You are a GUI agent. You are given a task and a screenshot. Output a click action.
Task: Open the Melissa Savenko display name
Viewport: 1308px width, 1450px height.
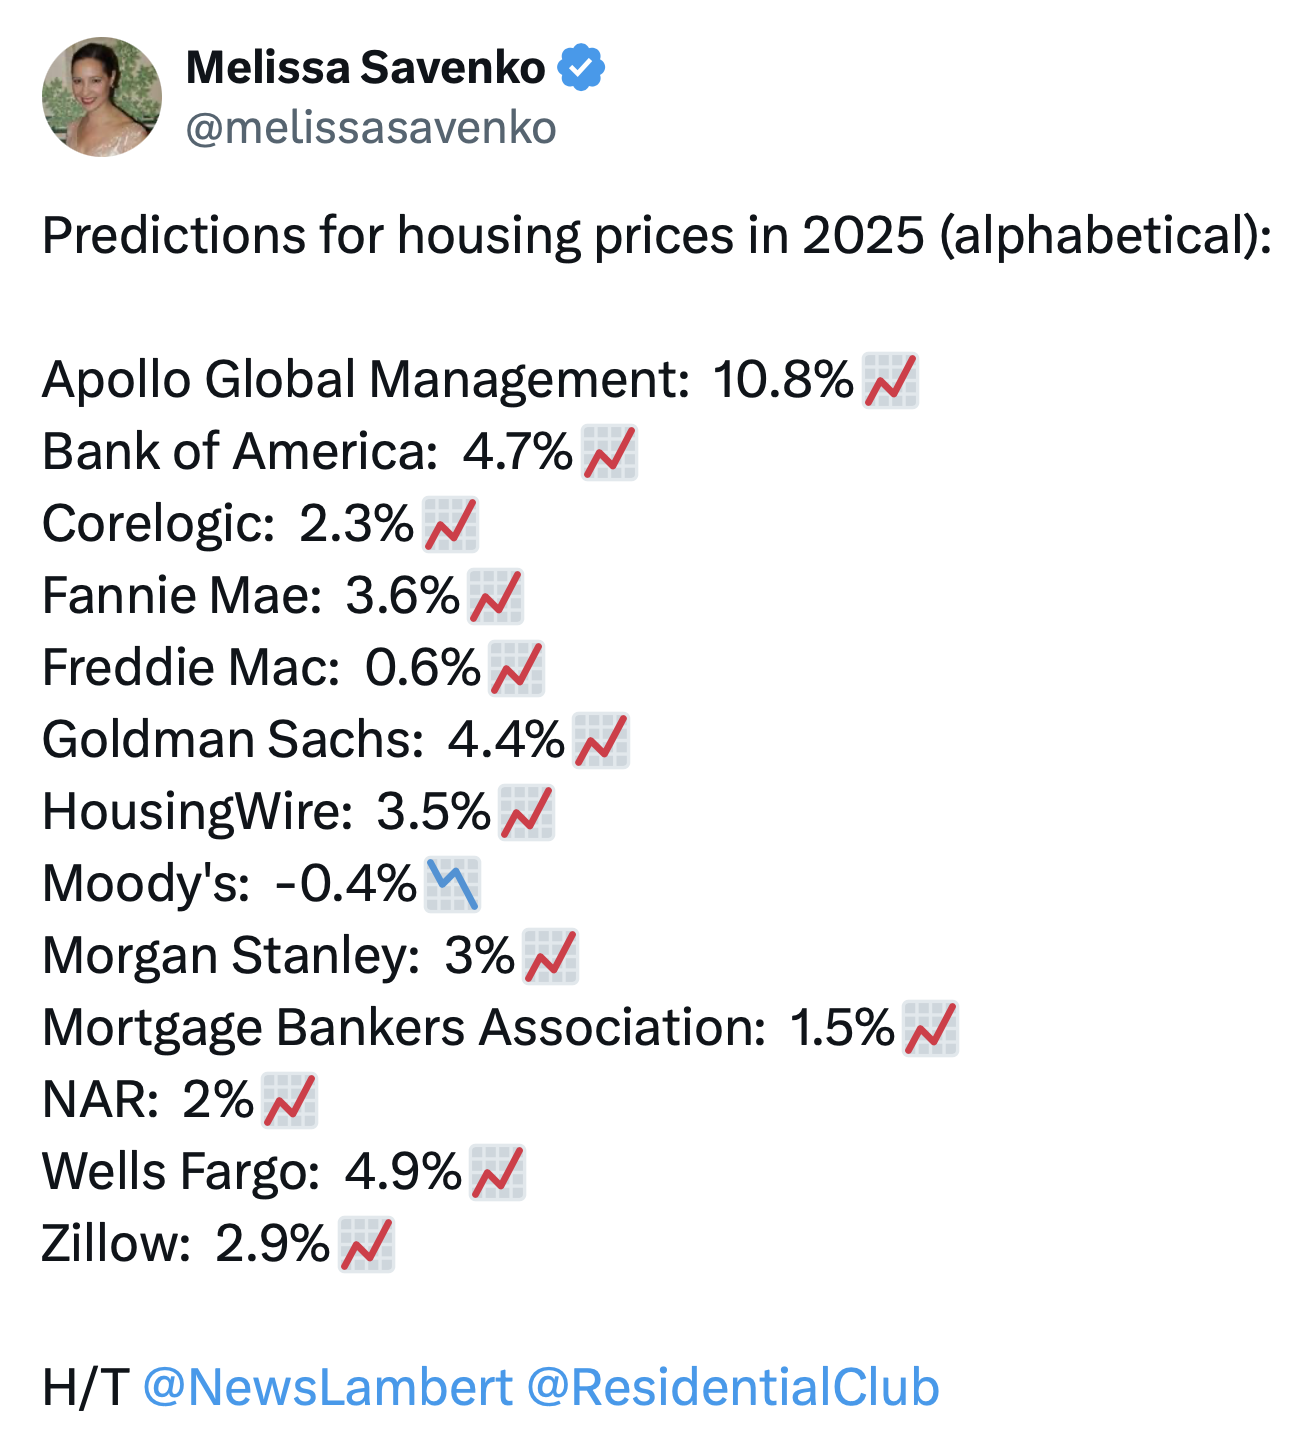click(365, 68)
